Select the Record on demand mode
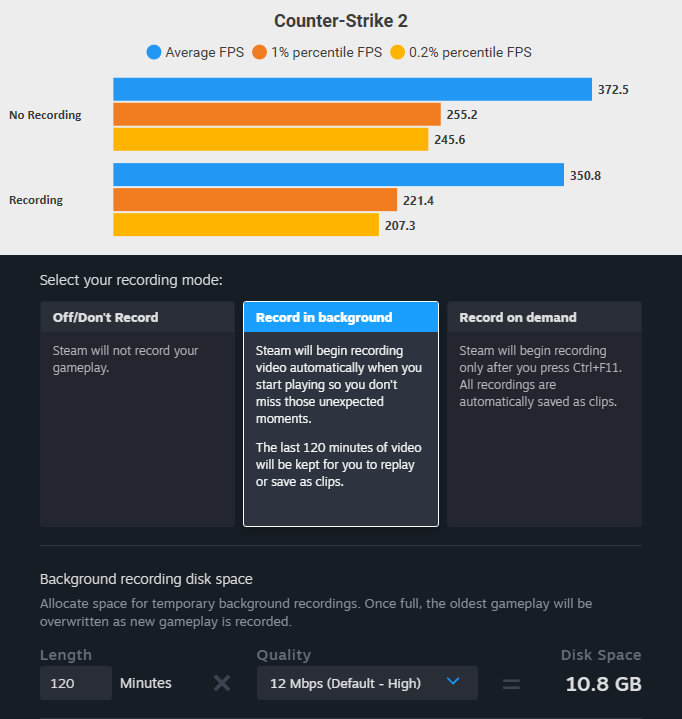682x719 pixels. [x=544, y=414]
